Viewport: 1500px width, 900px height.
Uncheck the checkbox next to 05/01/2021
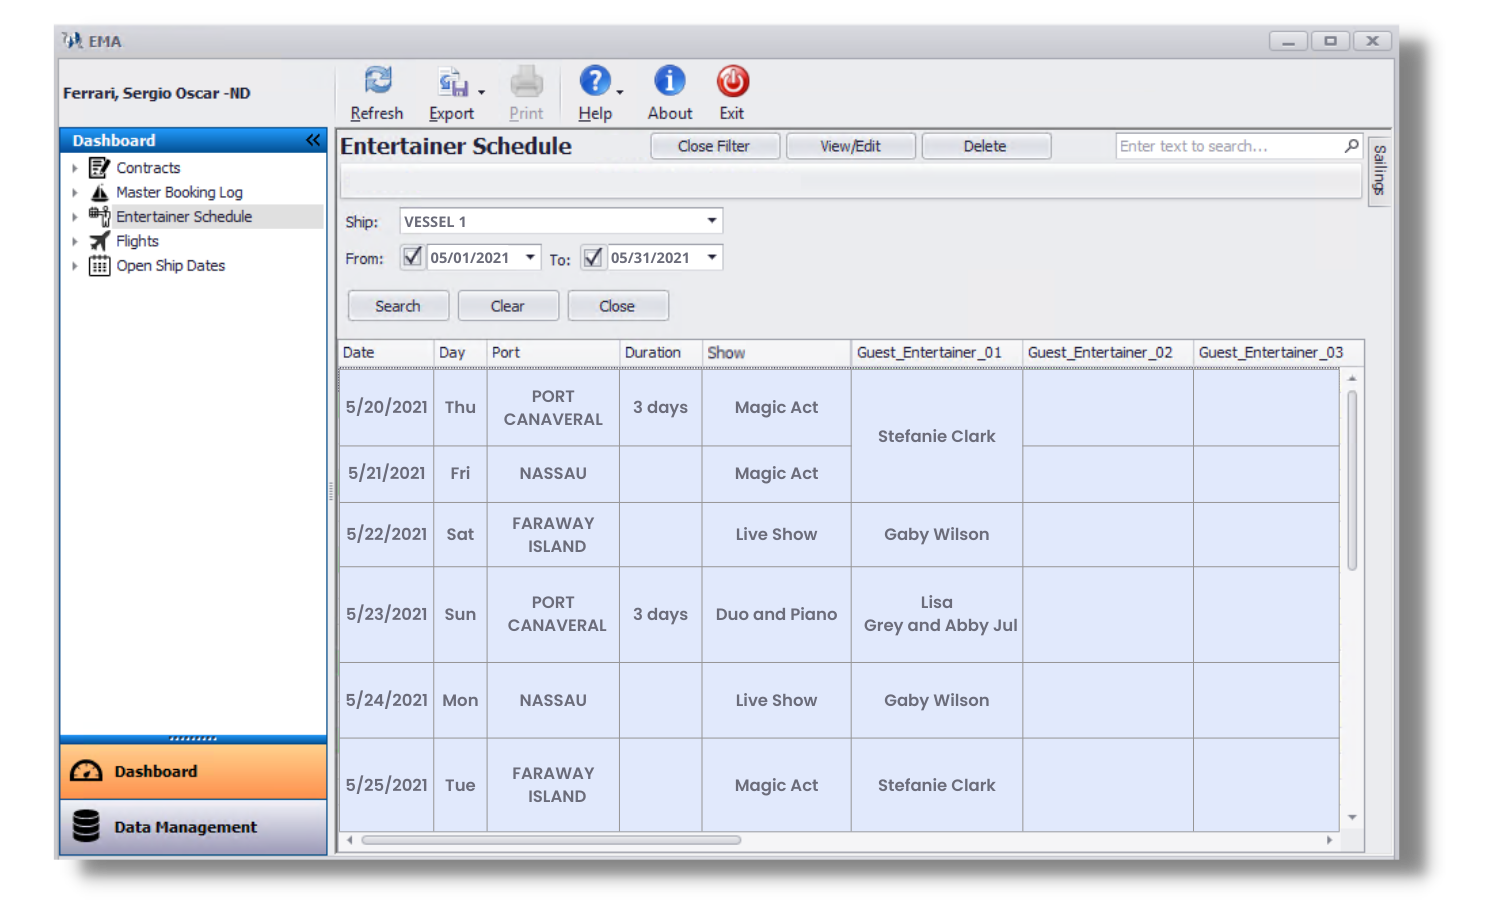tap(411, 257)
